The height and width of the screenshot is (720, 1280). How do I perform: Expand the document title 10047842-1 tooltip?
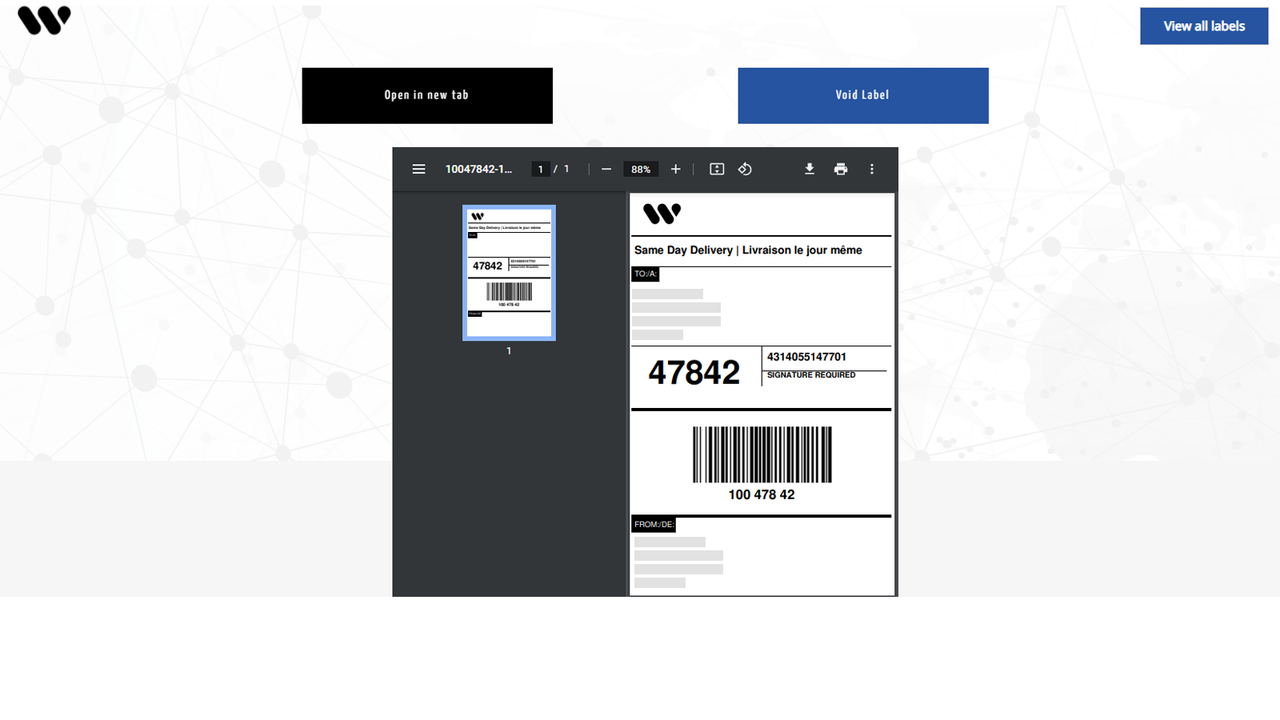(479, 169)
